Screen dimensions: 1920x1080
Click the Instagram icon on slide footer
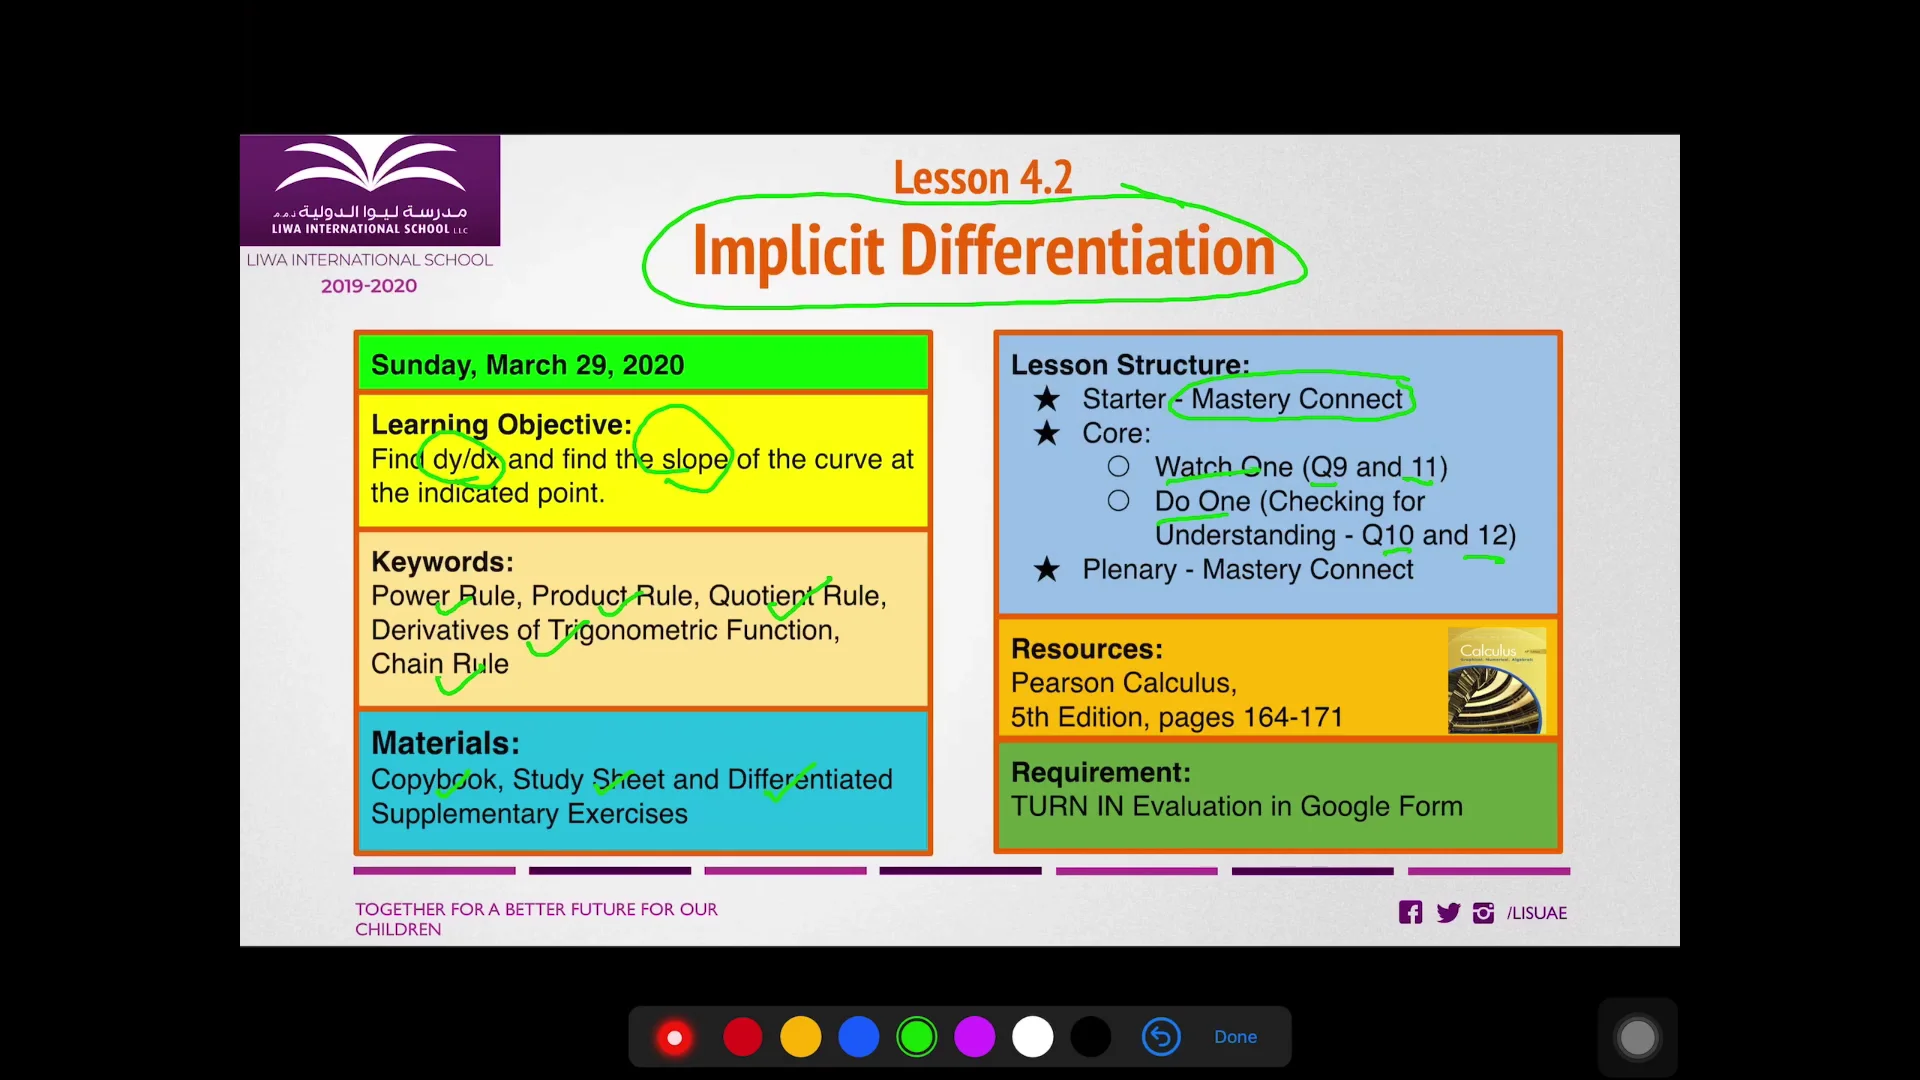click(x=1484, y=913)
